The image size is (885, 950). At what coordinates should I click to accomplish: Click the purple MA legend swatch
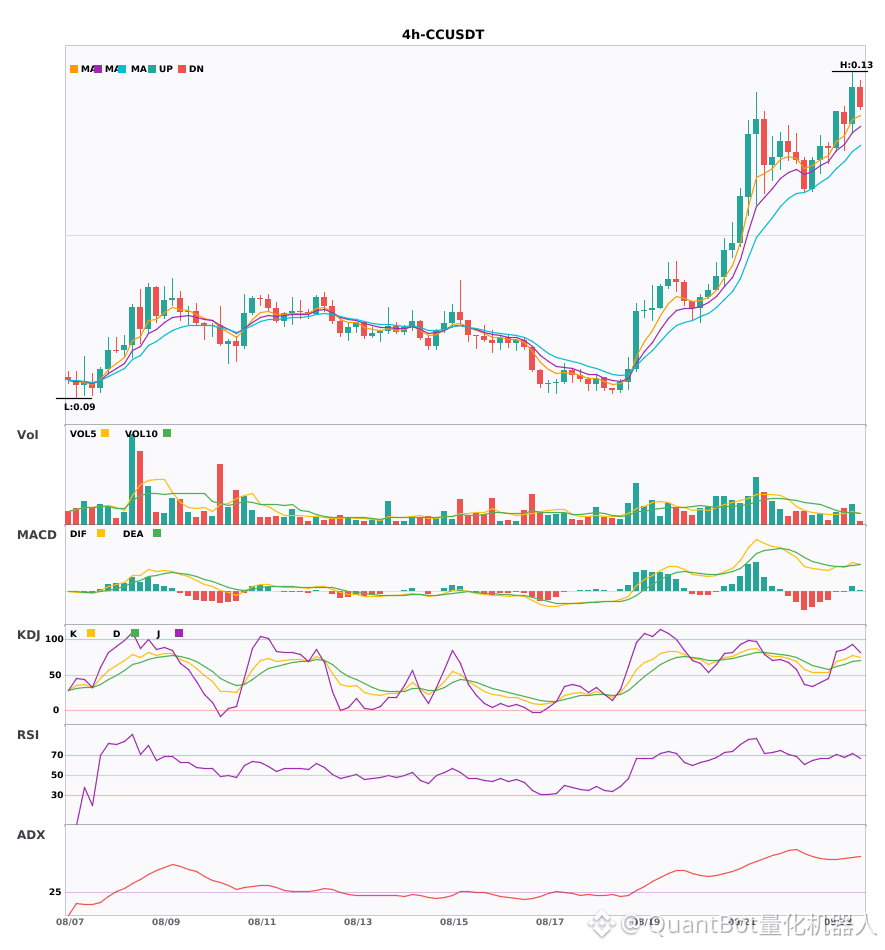coord(98,69)
